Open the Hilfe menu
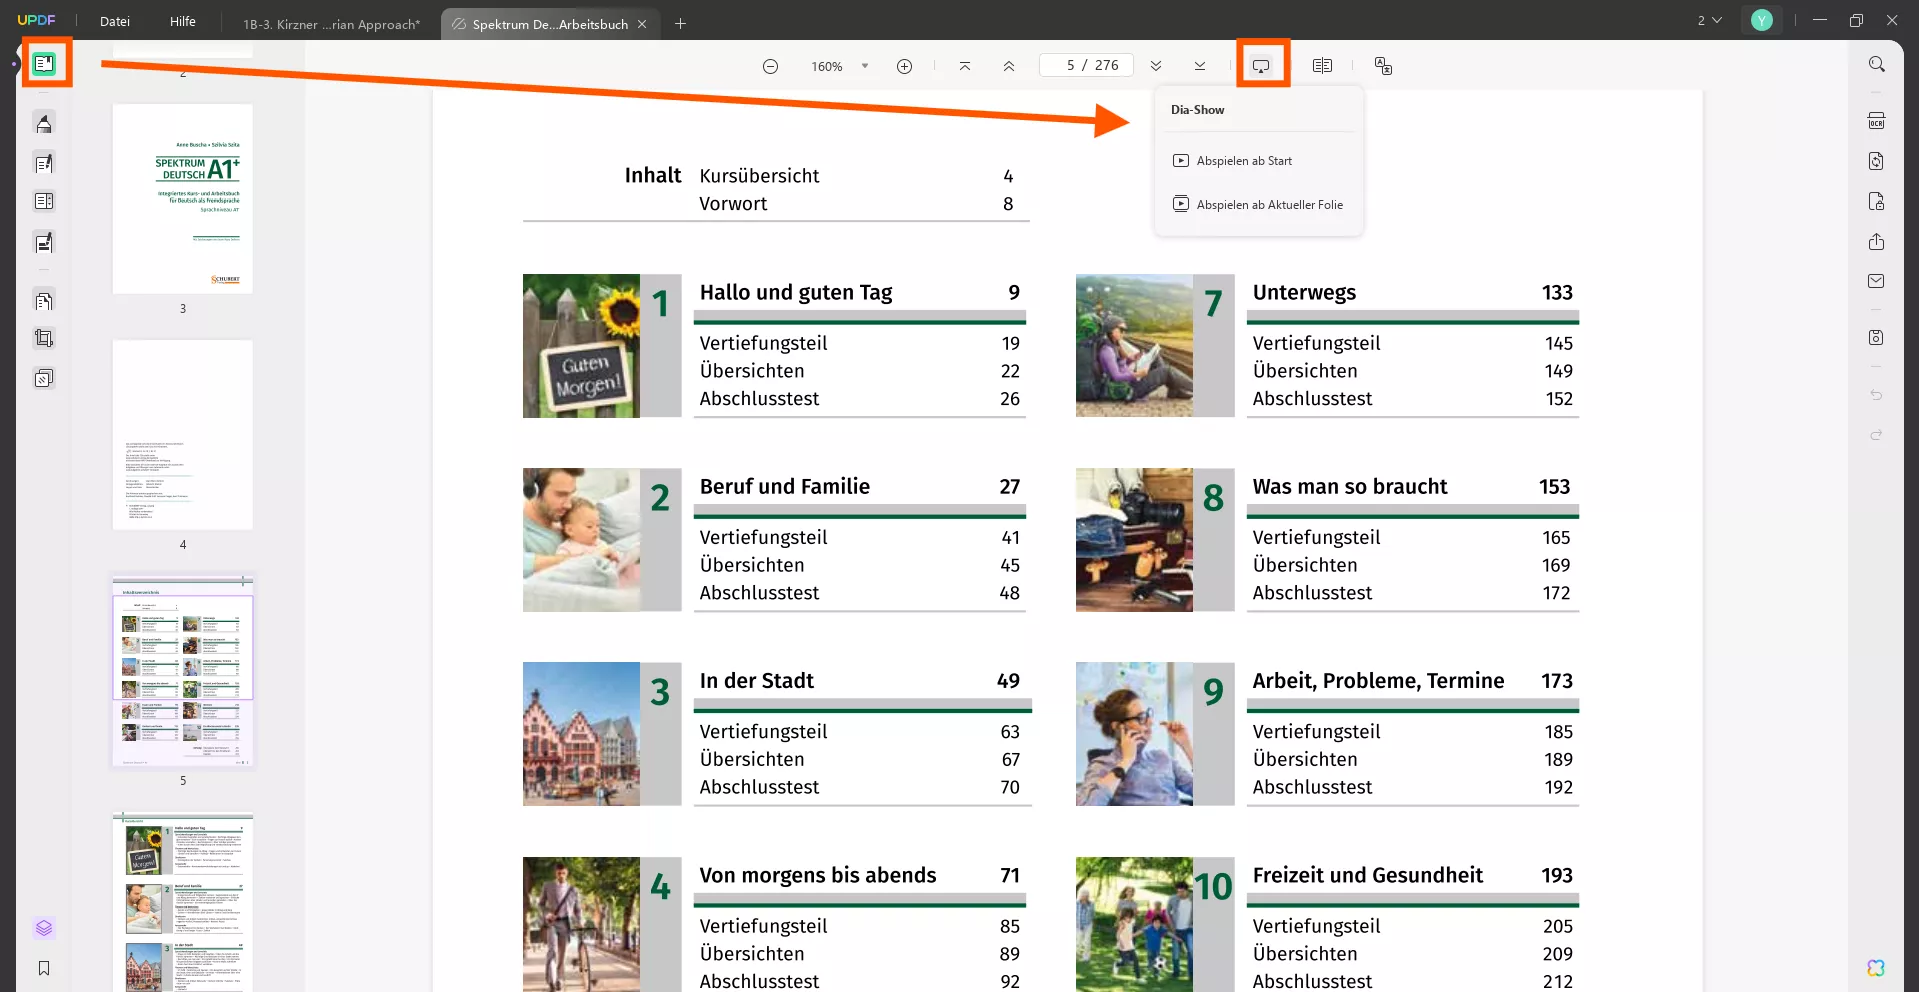This screenshot has width=1919, height=992. click(x=183, y=21)
